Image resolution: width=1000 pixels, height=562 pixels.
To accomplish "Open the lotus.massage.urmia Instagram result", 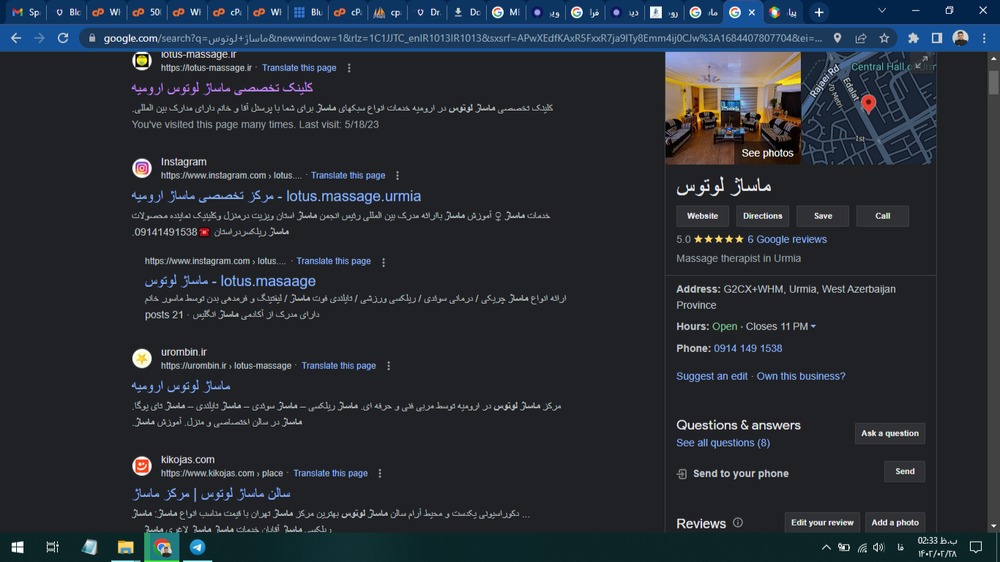I will [x=276, y=196].
